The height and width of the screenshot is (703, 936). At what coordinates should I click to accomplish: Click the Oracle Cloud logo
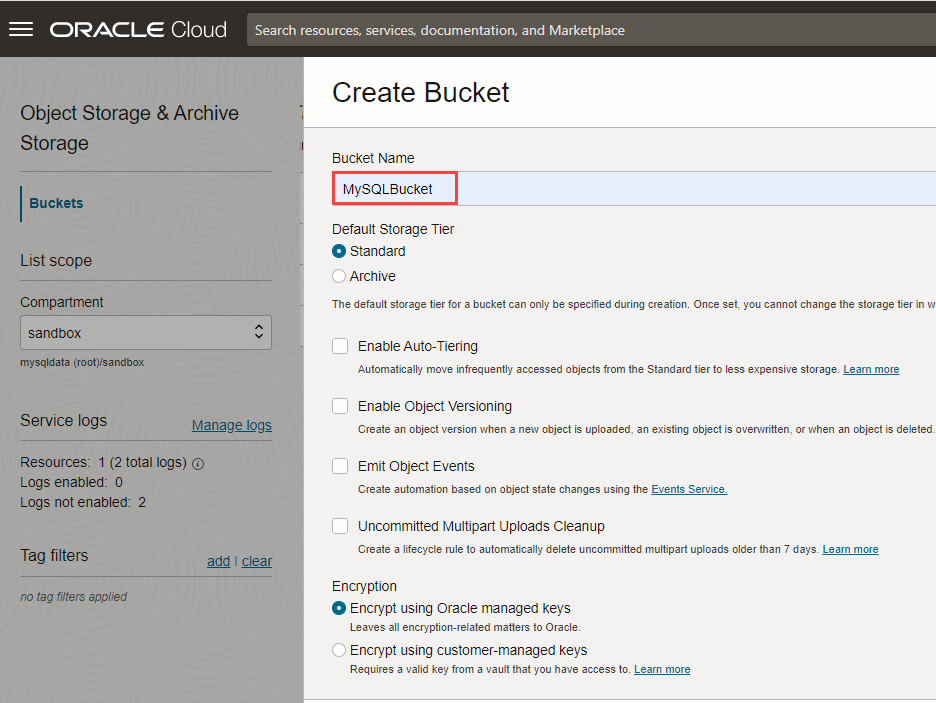(138, 29)
